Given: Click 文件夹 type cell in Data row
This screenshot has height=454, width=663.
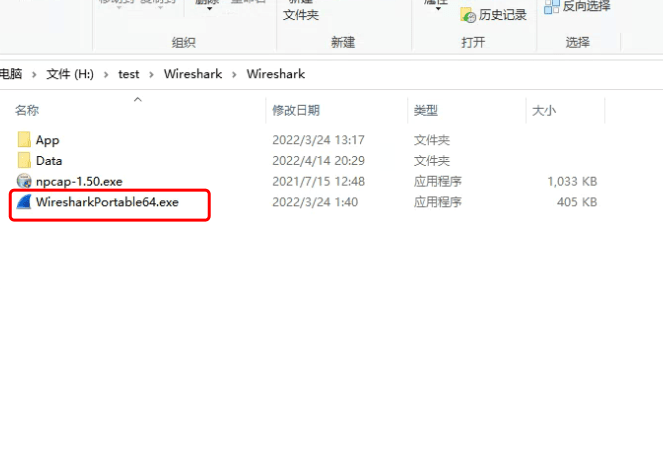Looking at the screenshot, I should [431, 161].
